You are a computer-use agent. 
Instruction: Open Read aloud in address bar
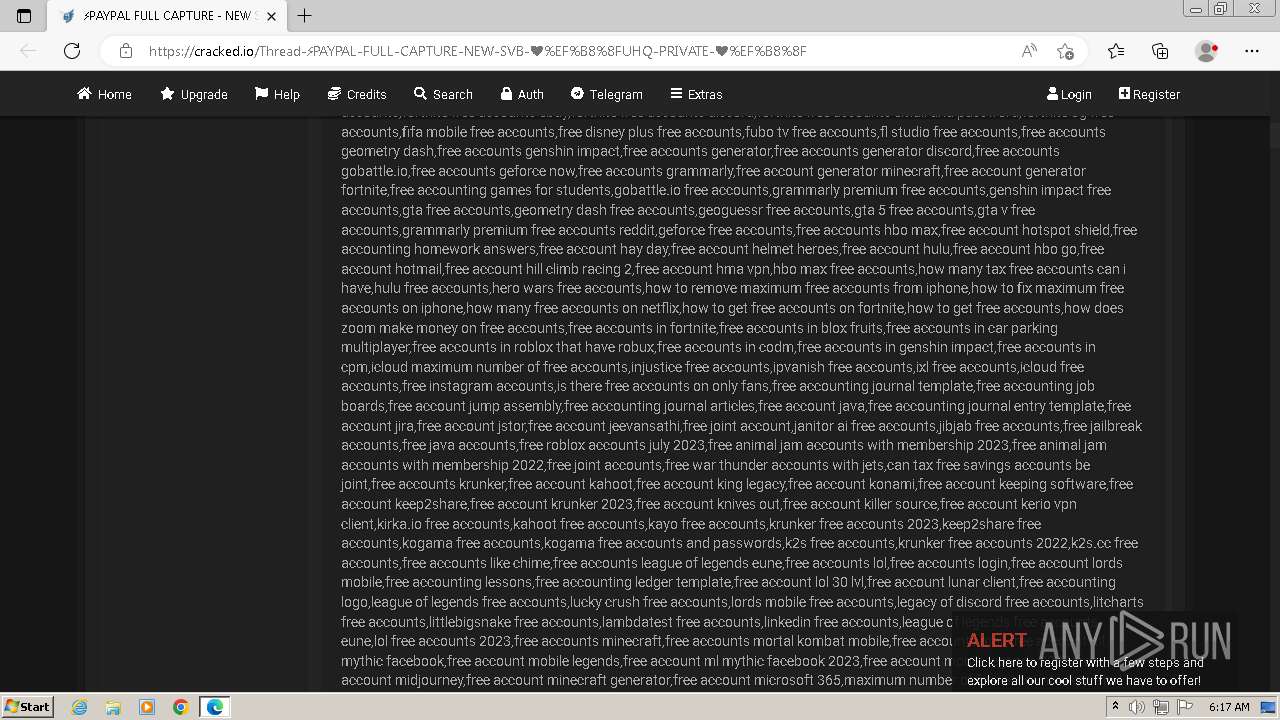1029,51
